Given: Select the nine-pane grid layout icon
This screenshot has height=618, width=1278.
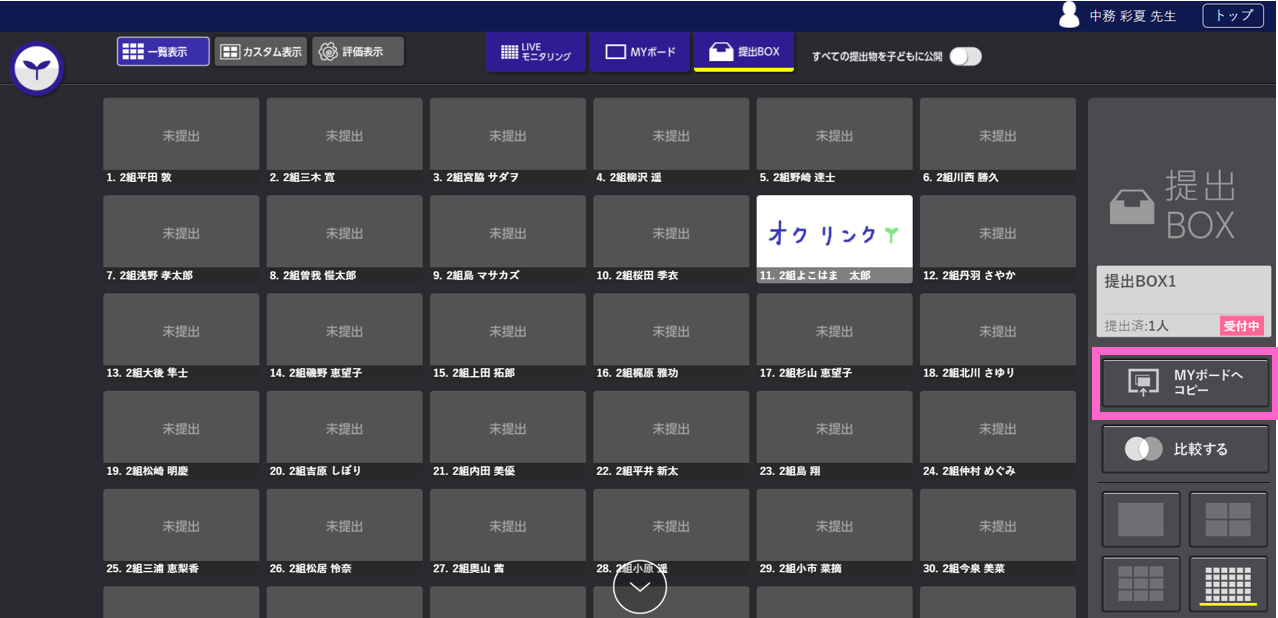Looking at the screenshot, I should [1140, 582].
